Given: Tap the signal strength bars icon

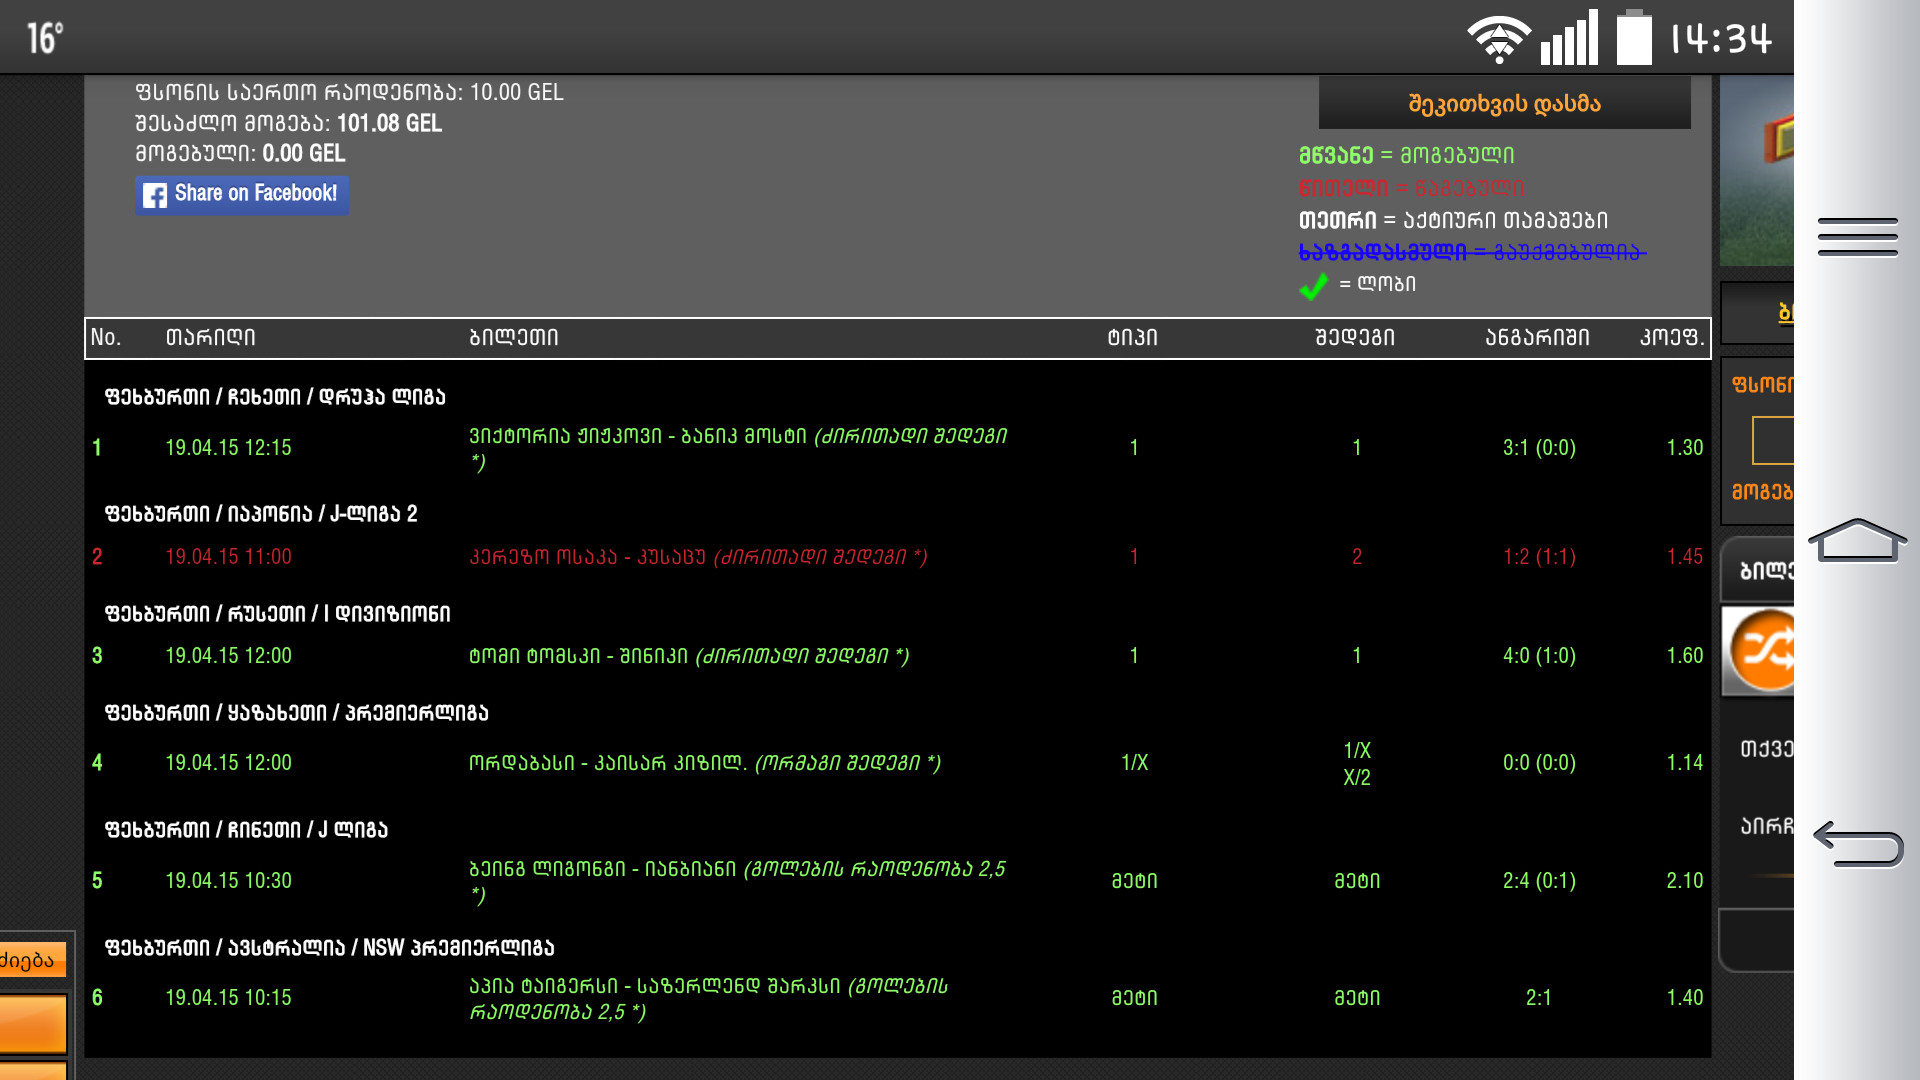Looking at the screenshot, I should point(1569,39).
